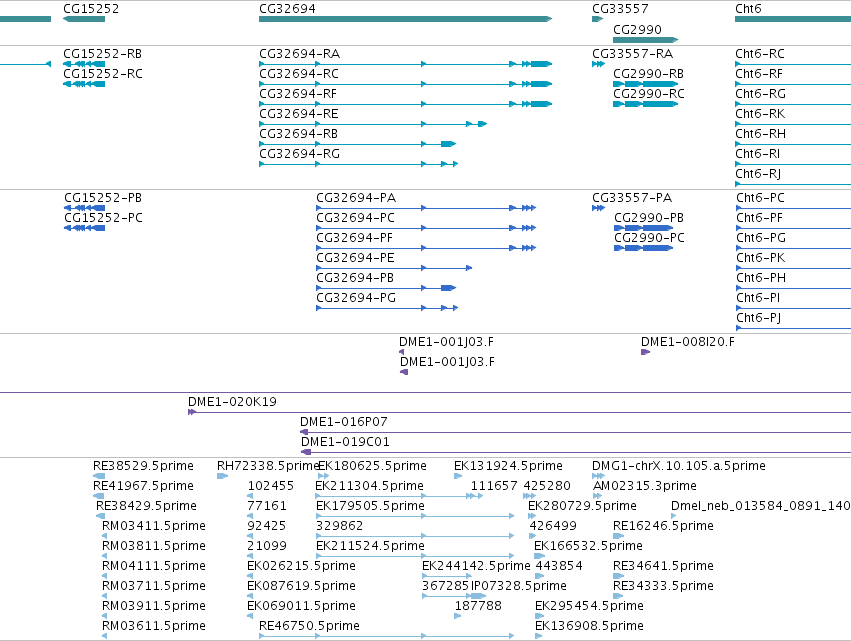Select protein CG32694-PE
The image size is (851, 641).
(355, 258)
